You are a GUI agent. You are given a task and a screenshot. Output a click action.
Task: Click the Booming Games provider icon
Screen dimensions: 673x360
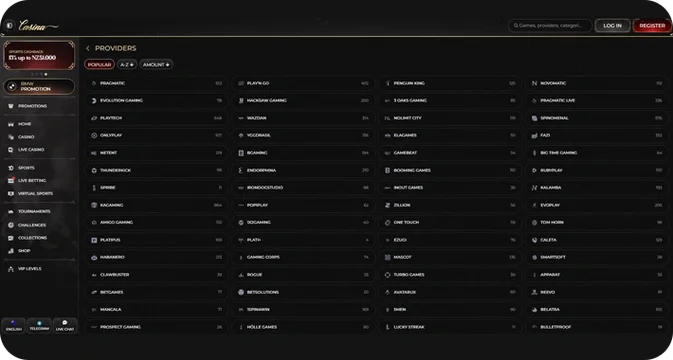point(388,170)
